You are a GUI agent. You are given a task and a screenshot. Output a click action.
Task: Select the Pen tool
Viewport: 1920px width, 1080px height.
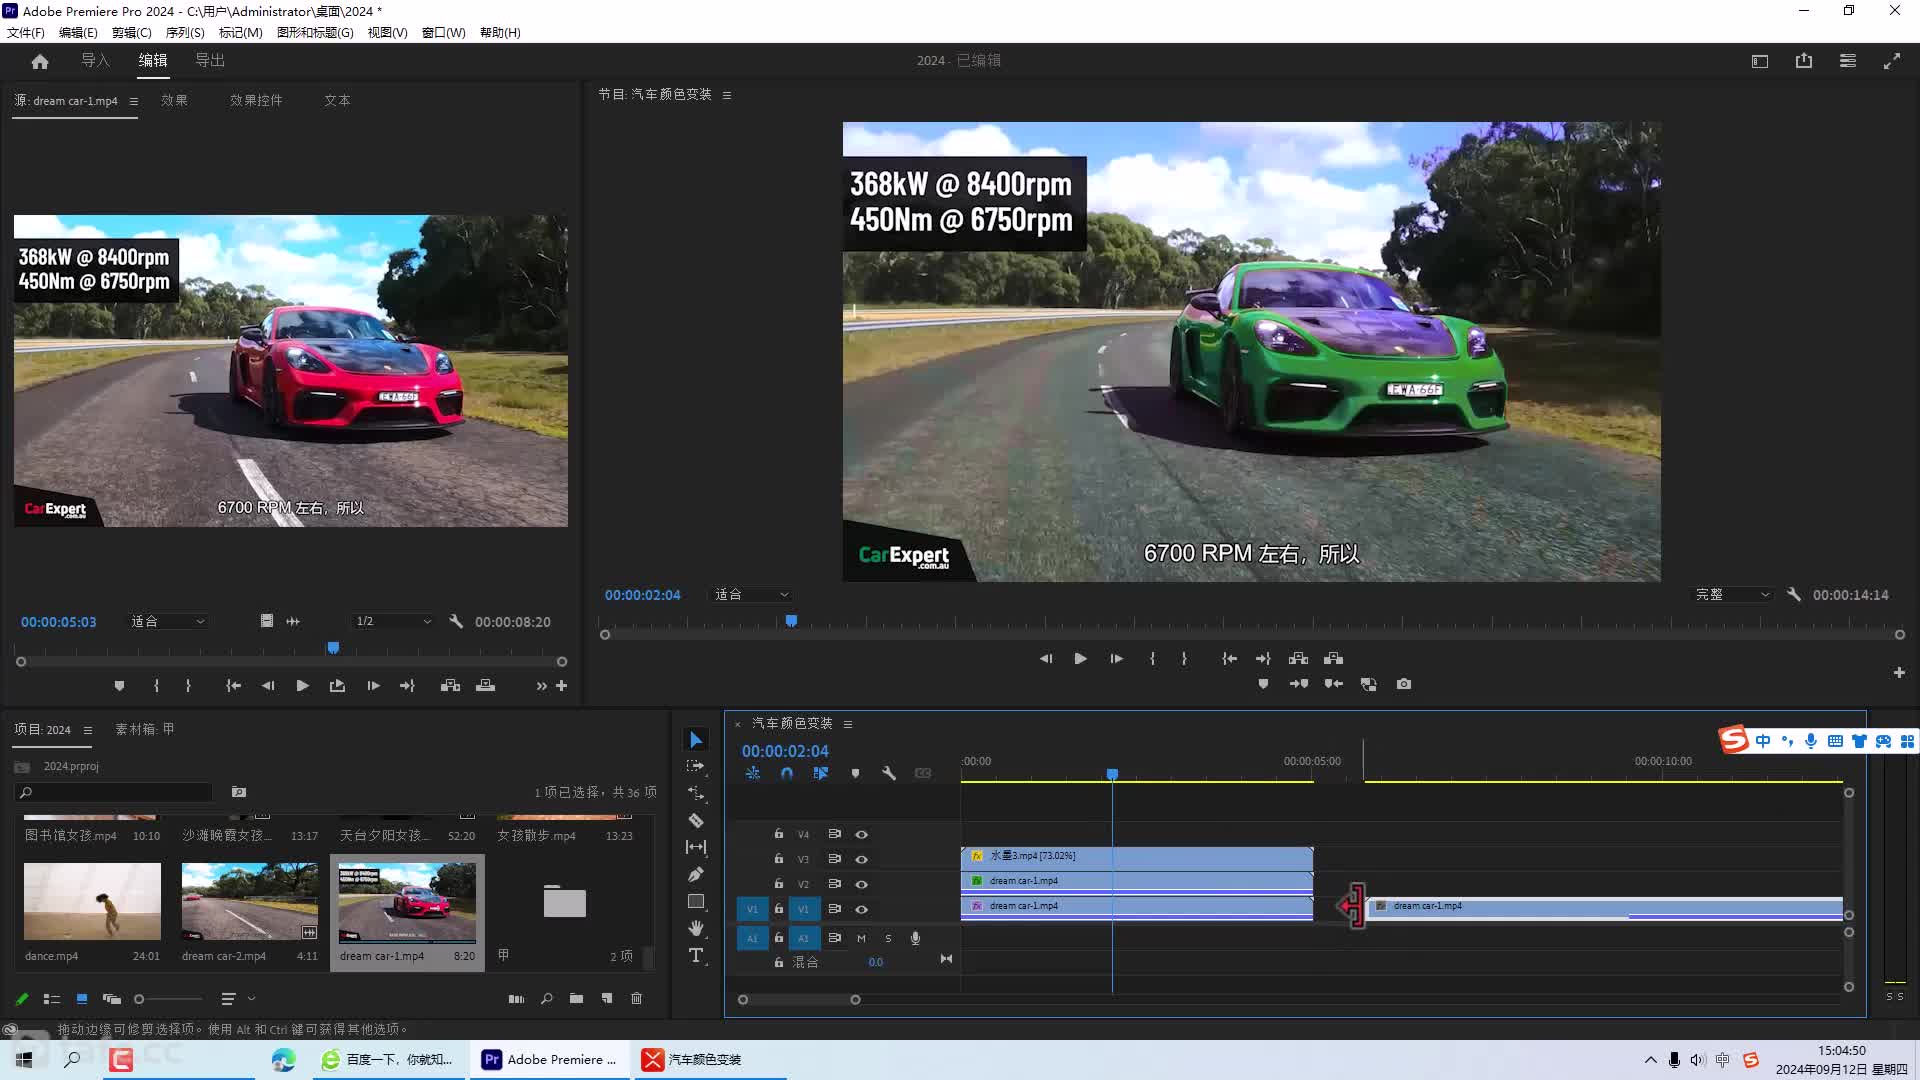[x=696, y=874]
